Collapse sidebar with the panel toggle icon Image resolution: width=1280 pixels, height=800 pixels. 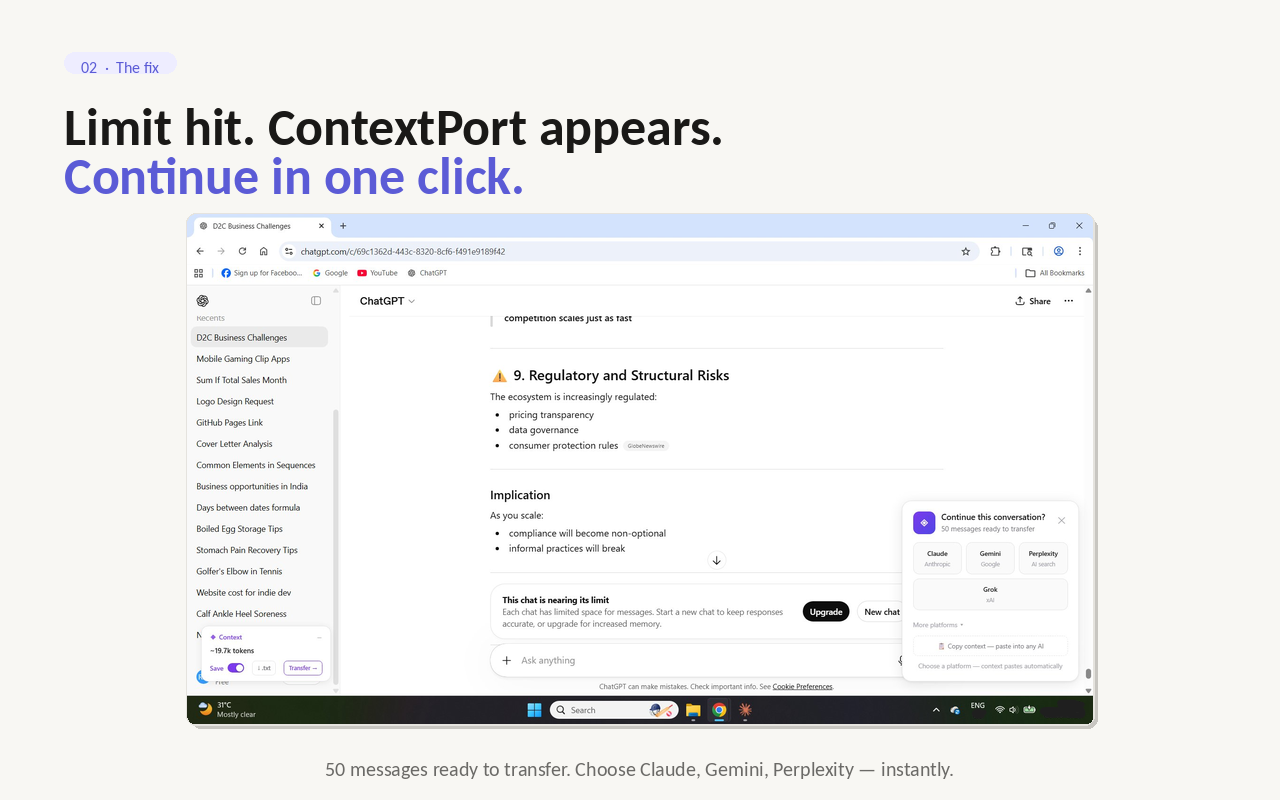[316, 301]
